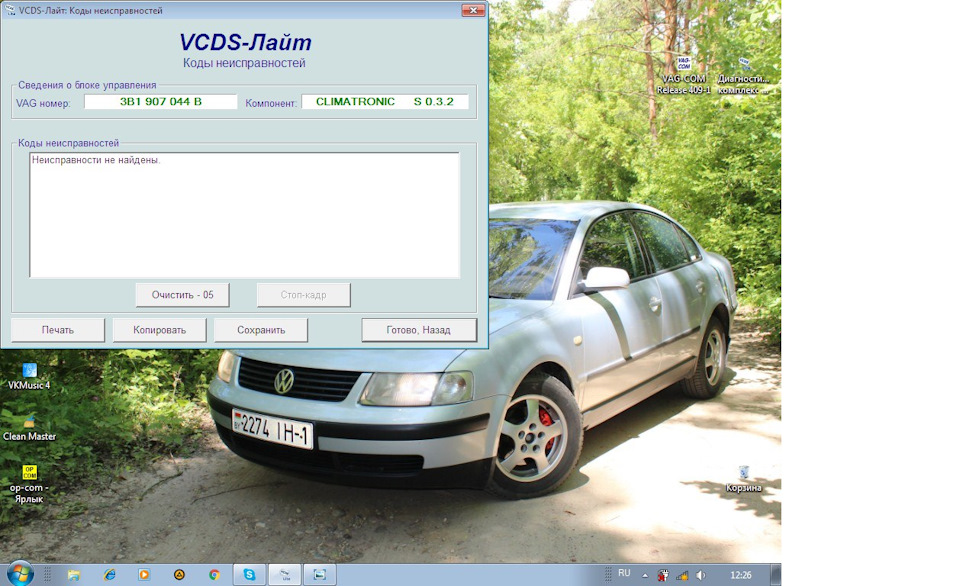Image resolution: width=960 pixels, height=586 pixels.
Task: Switch to VCDS-Lite taskbar button
Action: tap(285, 575)
